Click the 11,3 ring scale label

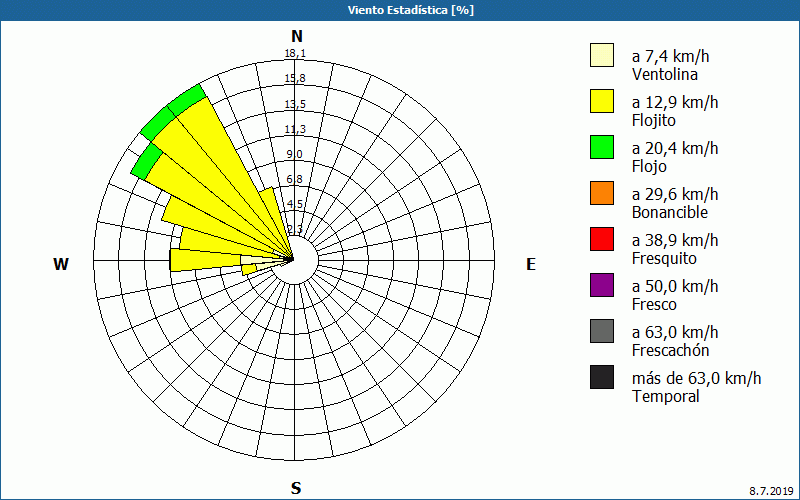click(295, 129)
